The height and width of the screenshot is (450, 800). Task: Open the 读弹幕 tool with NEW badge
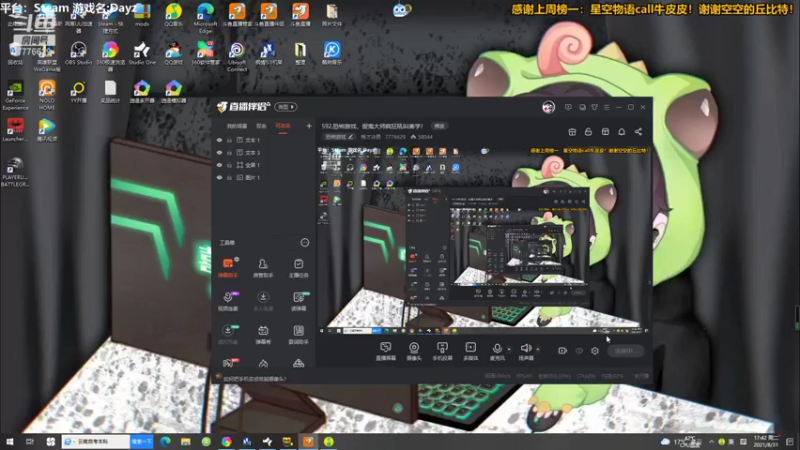pos(298,301)
